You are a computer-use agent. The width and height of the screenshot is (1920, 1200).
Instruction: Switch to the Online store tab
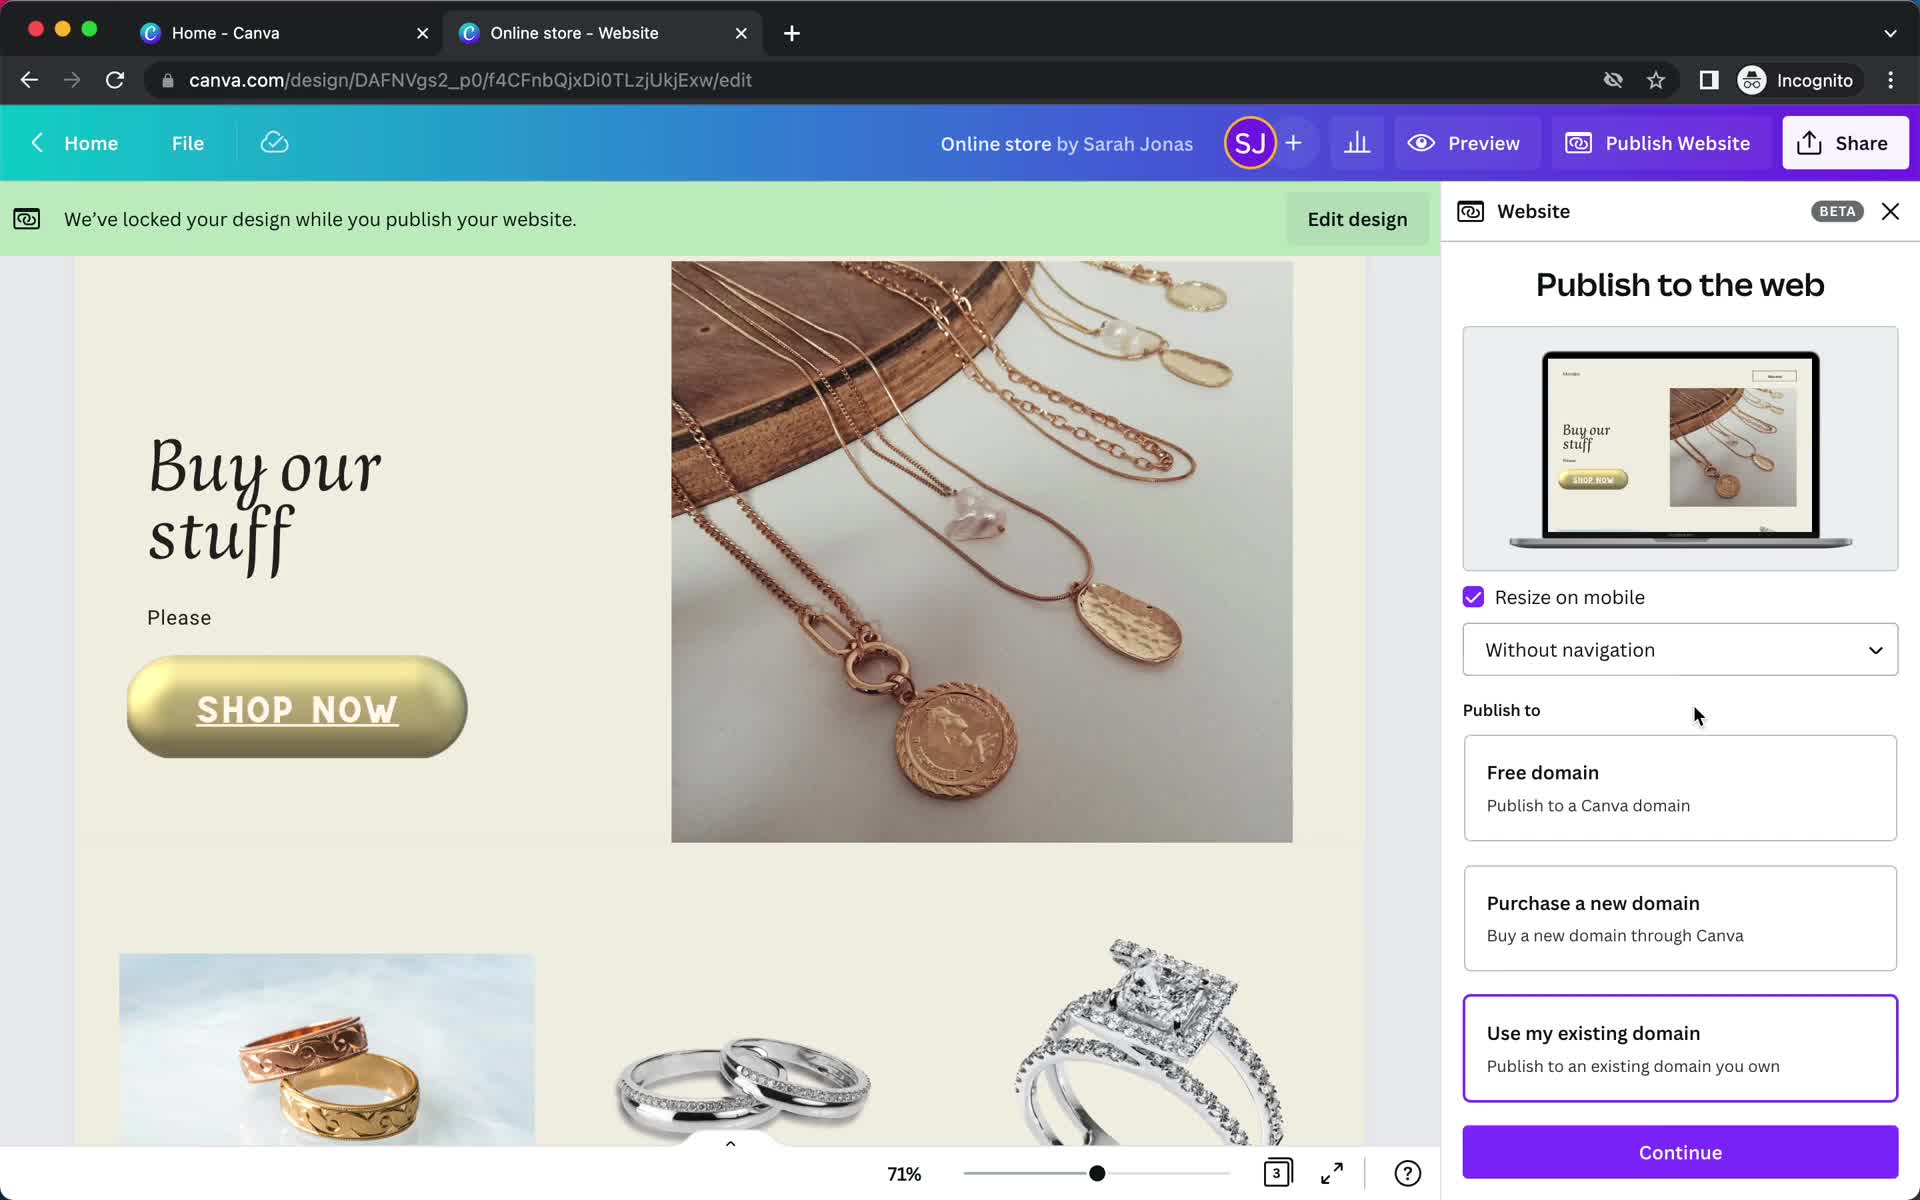click(x=574, y=32)
